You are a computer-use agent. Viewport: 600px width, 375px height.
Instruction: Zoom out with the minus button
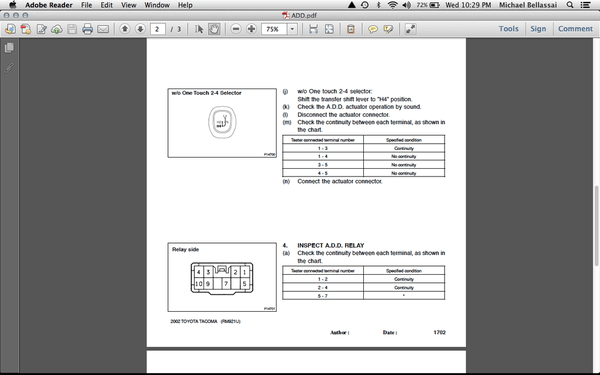(x=236, y=29)
